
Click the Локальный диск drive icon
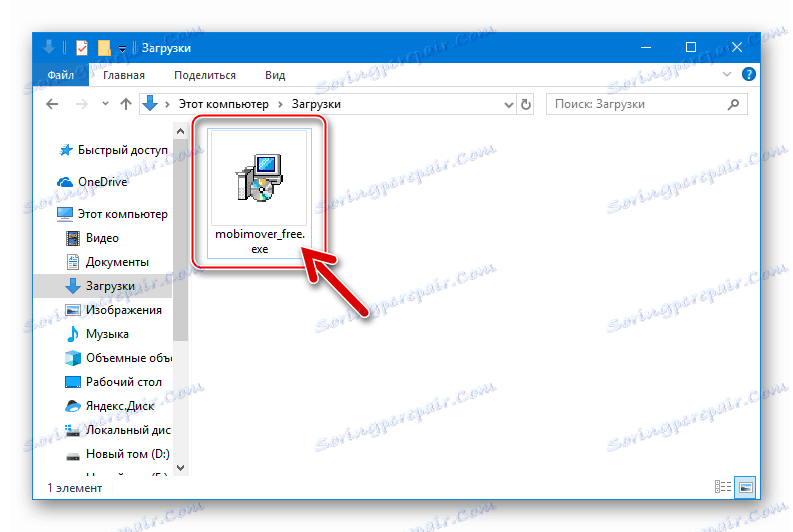coord(73,430)
